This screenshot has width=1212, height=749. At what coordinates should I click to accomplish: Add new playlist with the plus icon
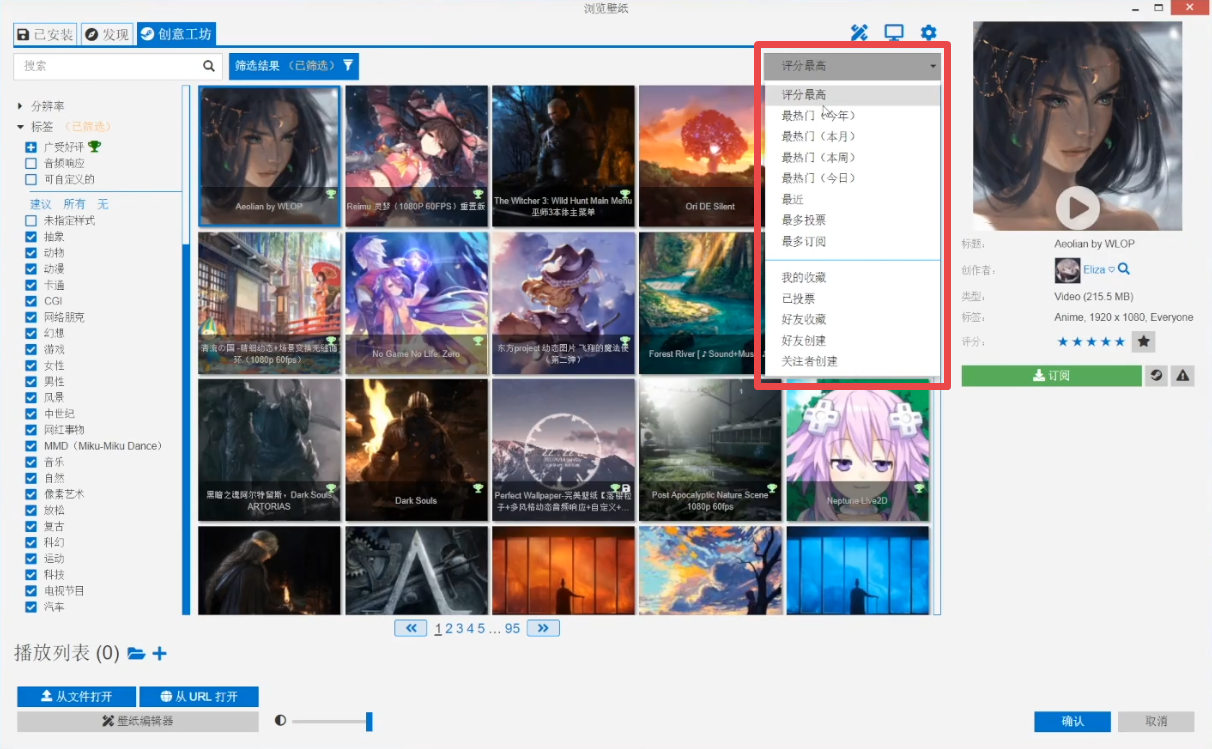159,654
